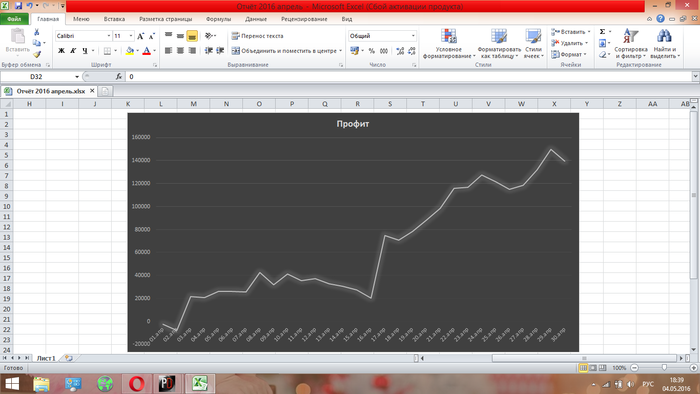This screenshot has width=700, height=394.
Task: Switch to the Рецензирование tab
Action: pos(304,19)
